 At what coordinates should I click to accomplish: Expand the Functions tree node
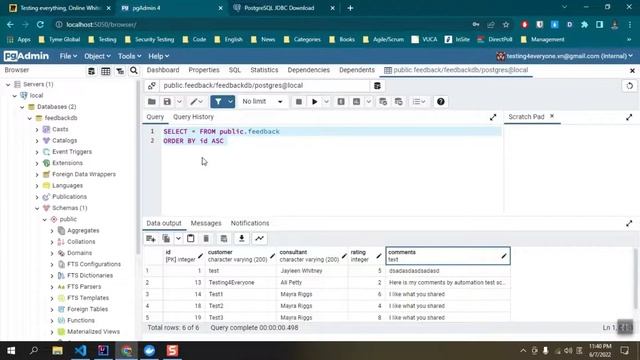pyautogui.click(x=52, y=321)
